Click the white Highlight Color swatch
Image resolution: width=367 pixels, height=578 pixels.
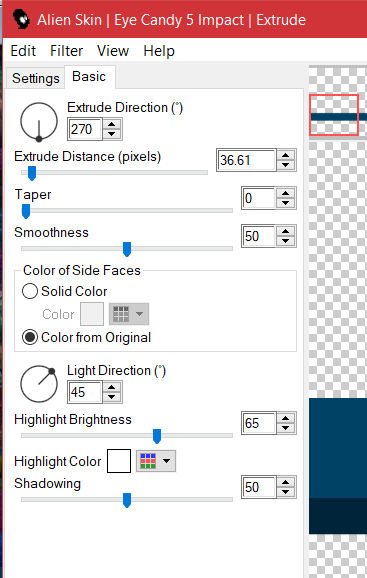119,461
